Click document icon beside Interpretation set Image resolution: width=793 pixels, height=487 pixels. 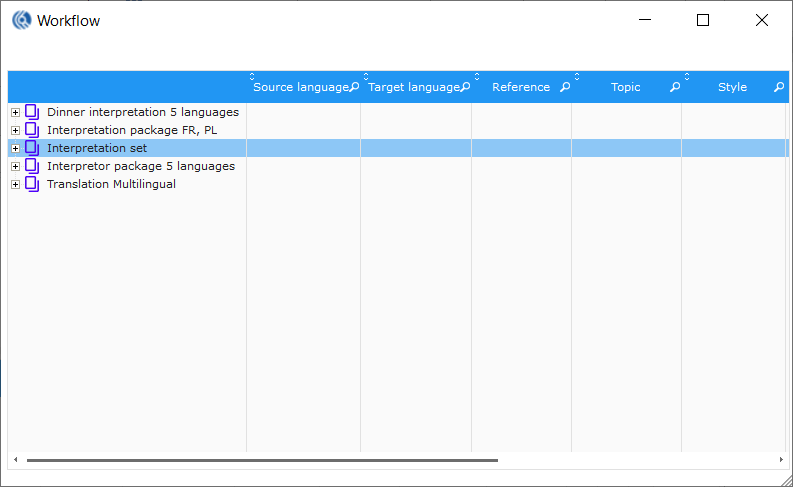coord(32,148)
